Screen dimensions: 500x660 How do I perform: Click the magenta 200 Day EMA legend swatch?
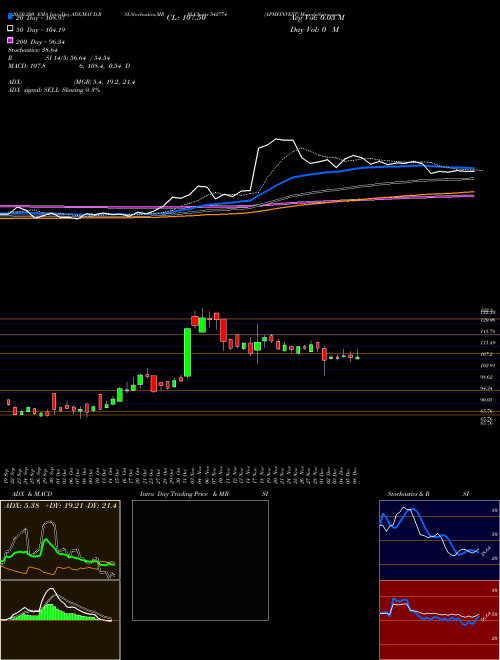click(10, 40)
